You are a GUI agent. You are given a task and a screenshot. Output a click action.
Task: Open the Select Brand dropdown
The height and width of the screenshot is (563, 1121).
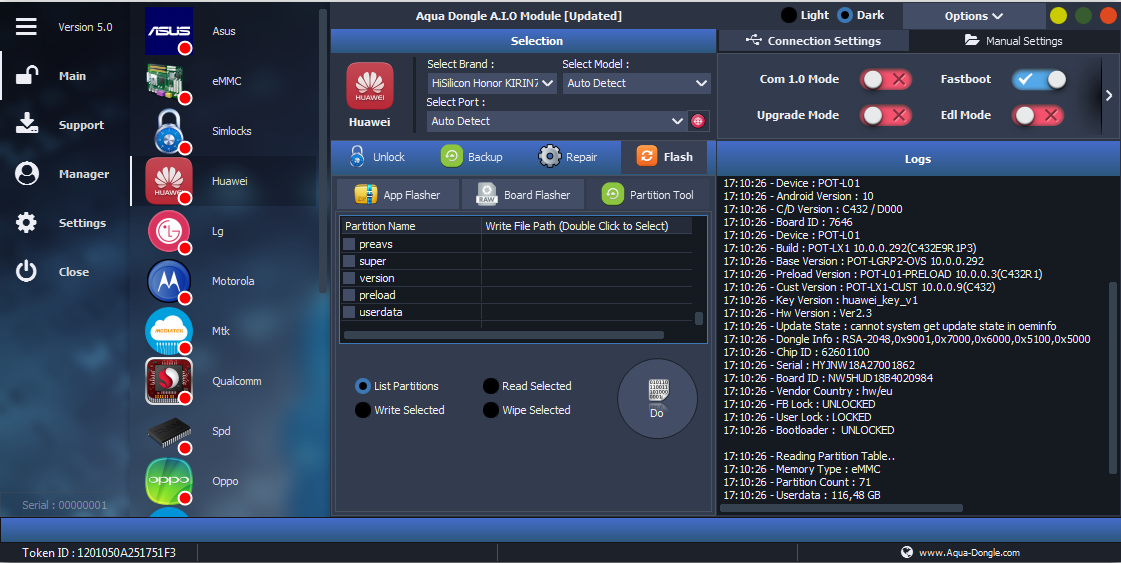coord(492,83)
